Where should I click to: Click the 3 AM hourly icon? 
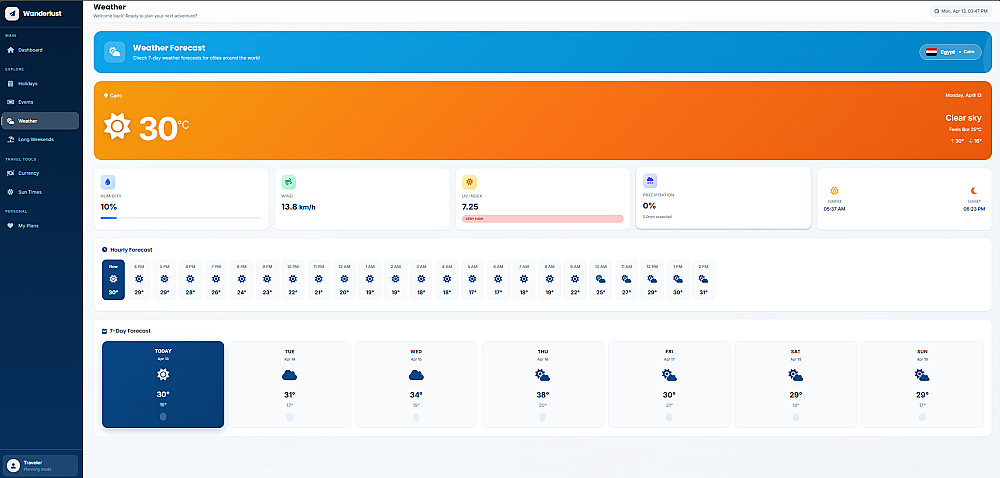(421, 279)
